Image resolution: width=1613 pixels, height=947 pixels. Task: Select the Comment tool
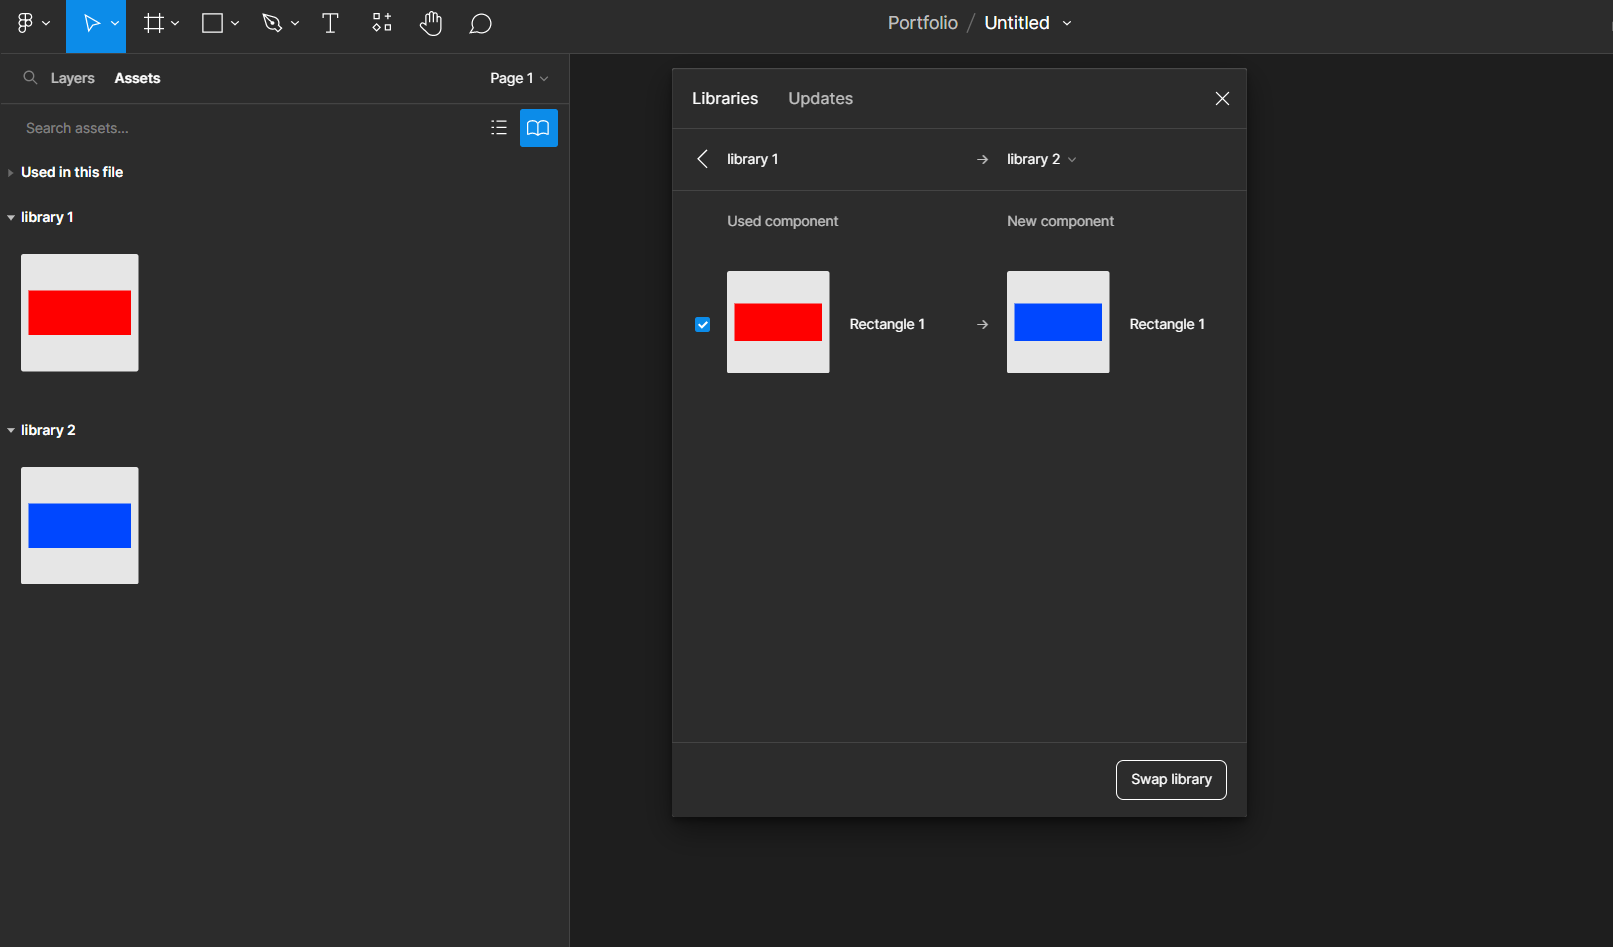[480, 23]
